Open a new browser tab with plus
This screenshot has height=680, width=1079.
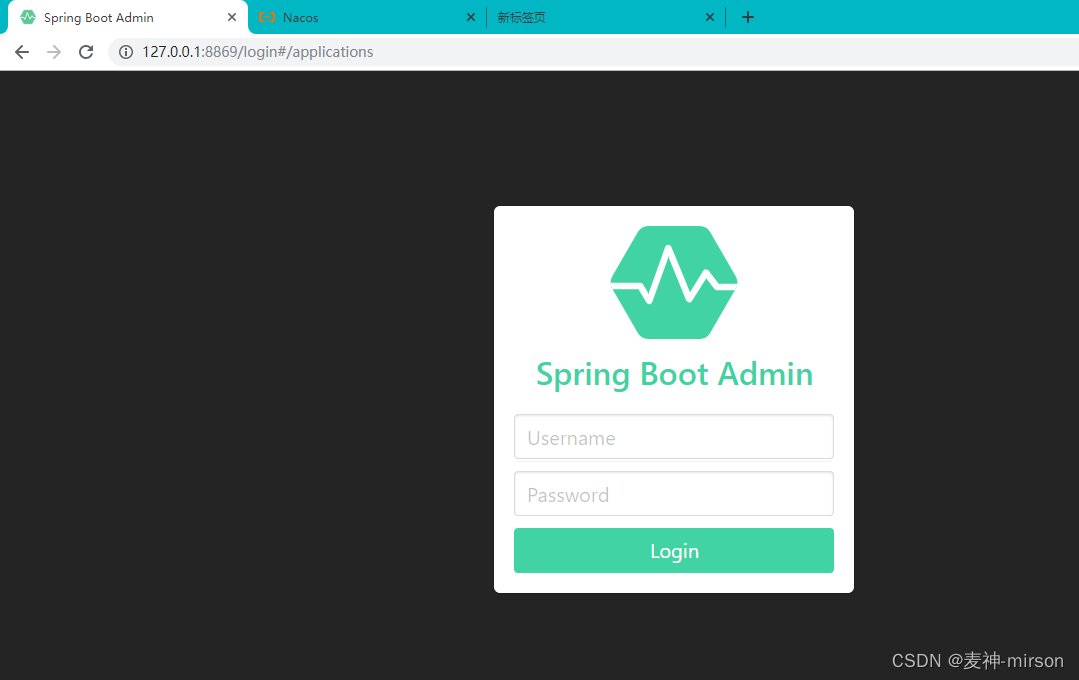click(748, 17)
